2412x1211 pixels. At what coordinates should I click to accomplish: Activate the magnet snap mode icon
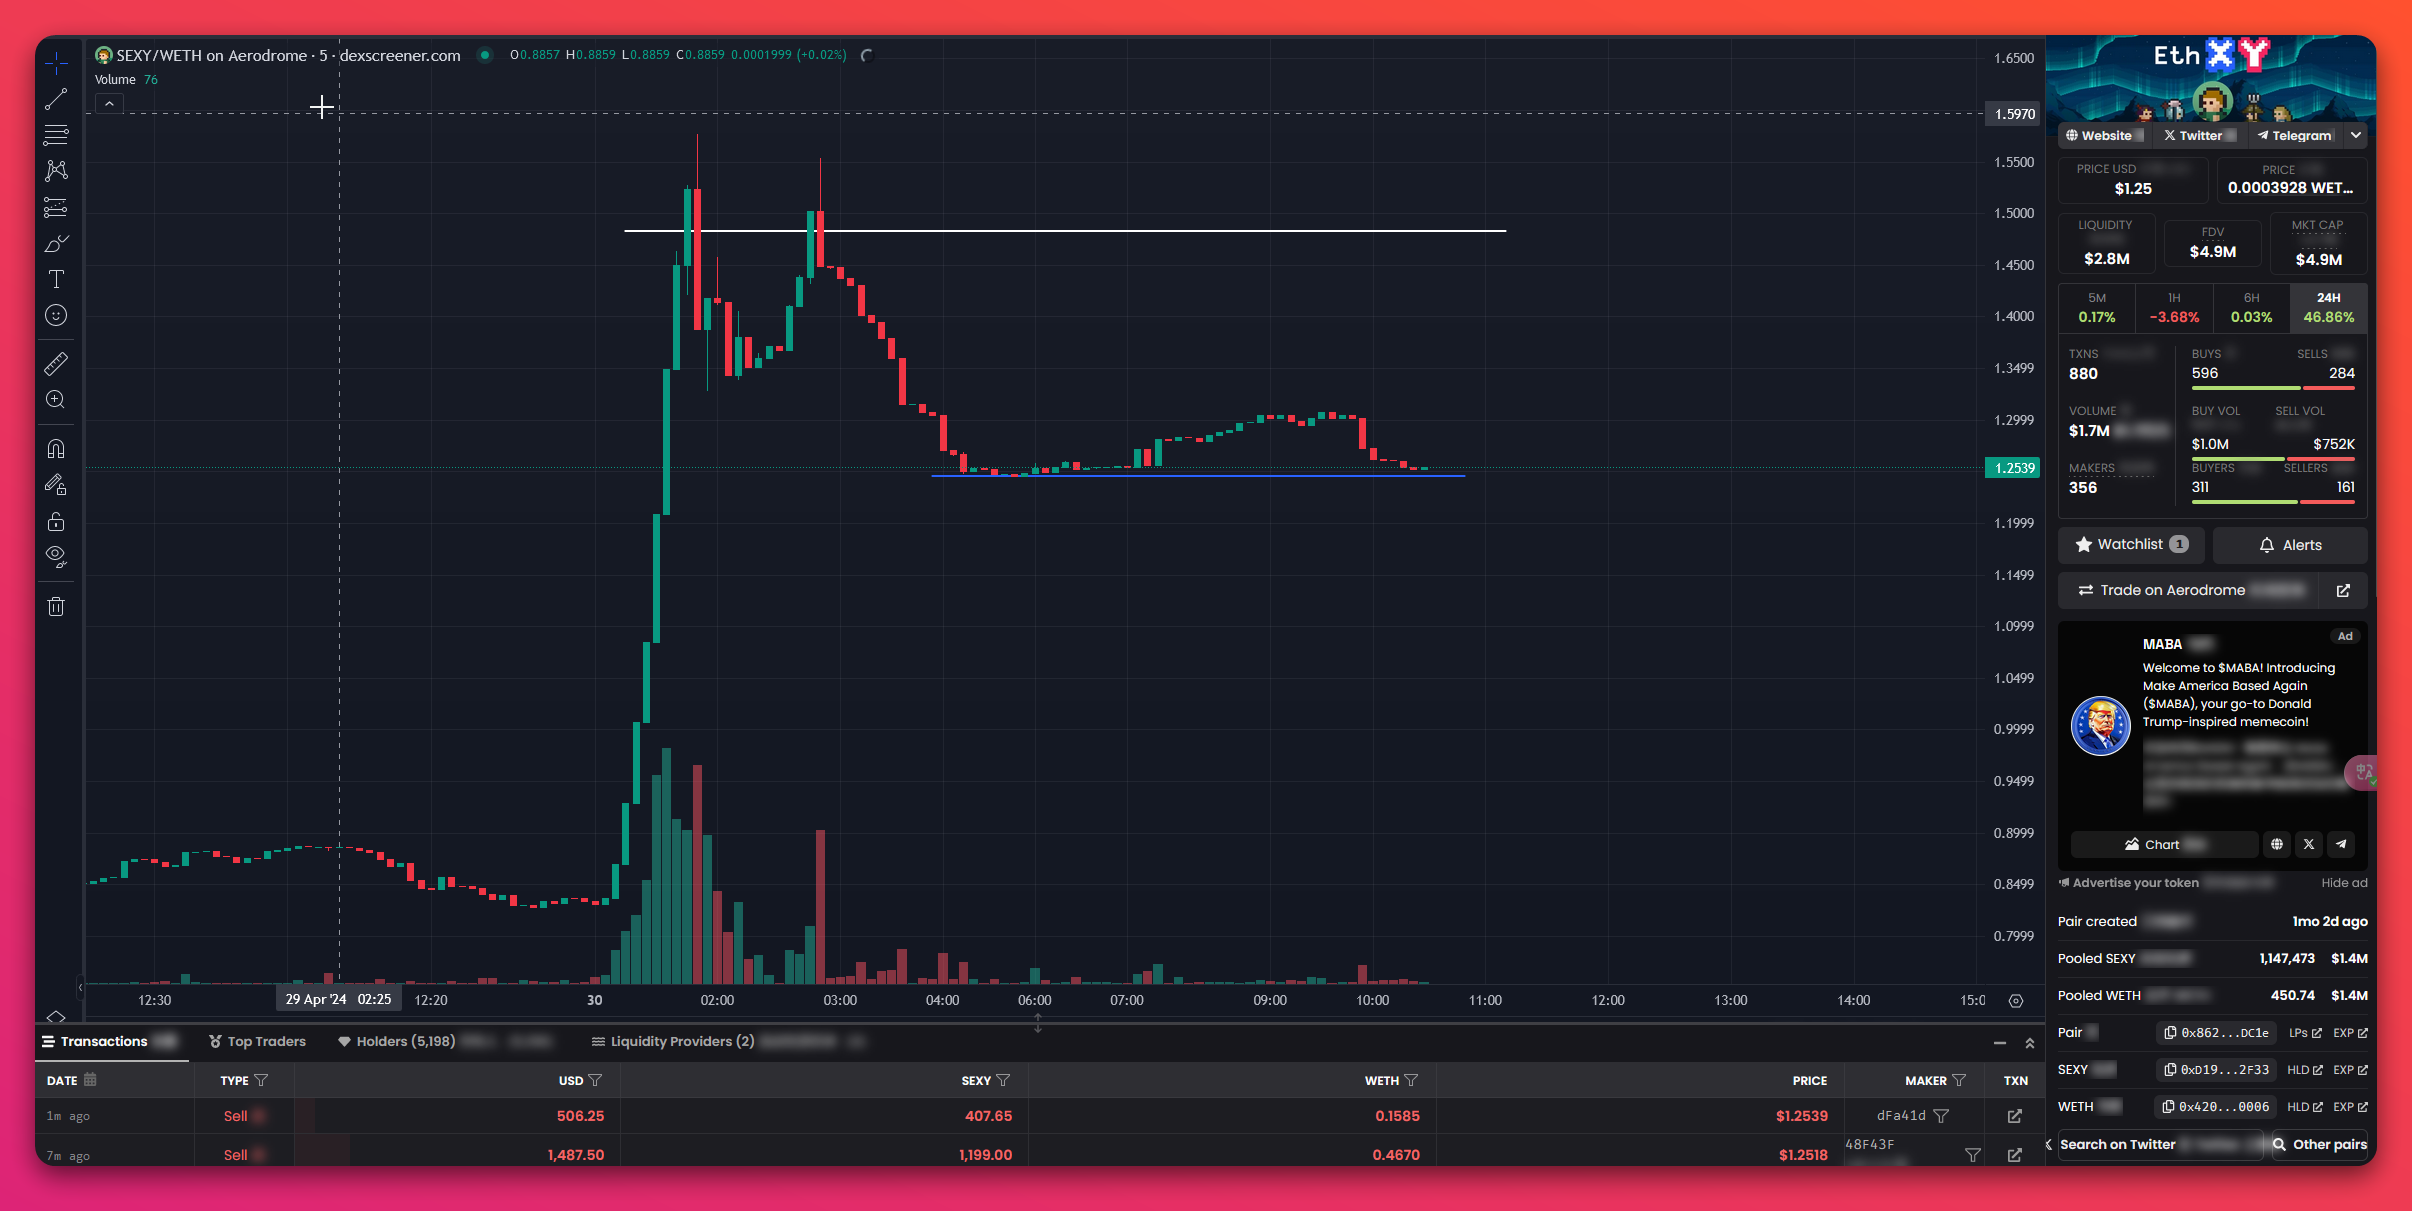56,448
